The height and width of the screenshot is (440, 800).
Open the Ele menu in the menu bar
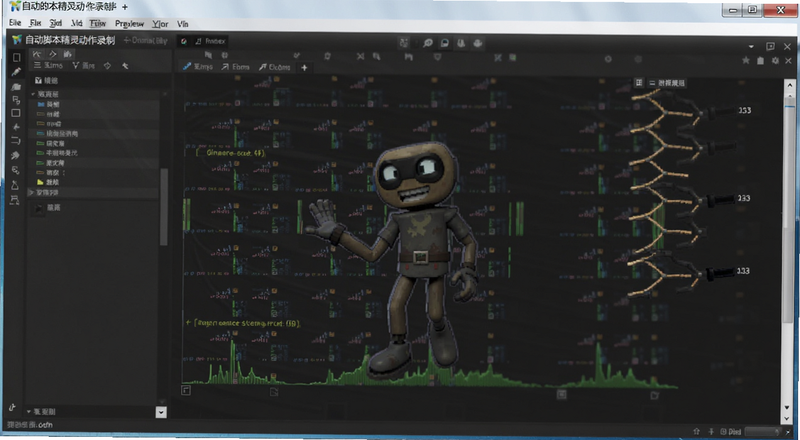coord(15,23)
